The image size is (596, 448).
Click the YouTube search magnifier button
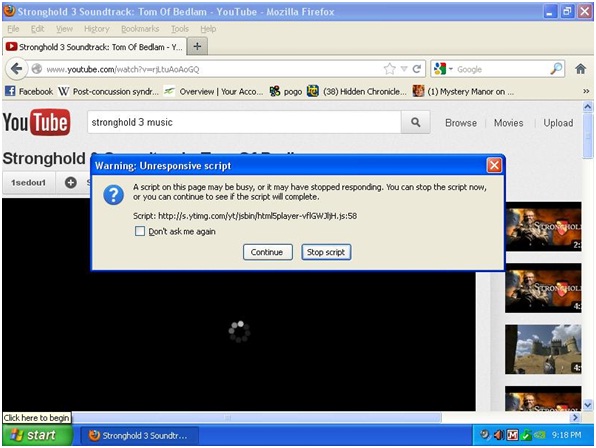(x=415, y=122)
